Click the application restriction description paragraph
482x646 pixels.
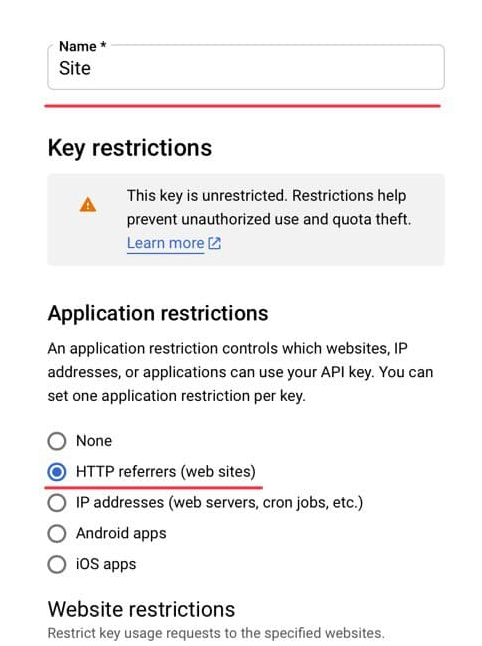click(x=240, y=372)
